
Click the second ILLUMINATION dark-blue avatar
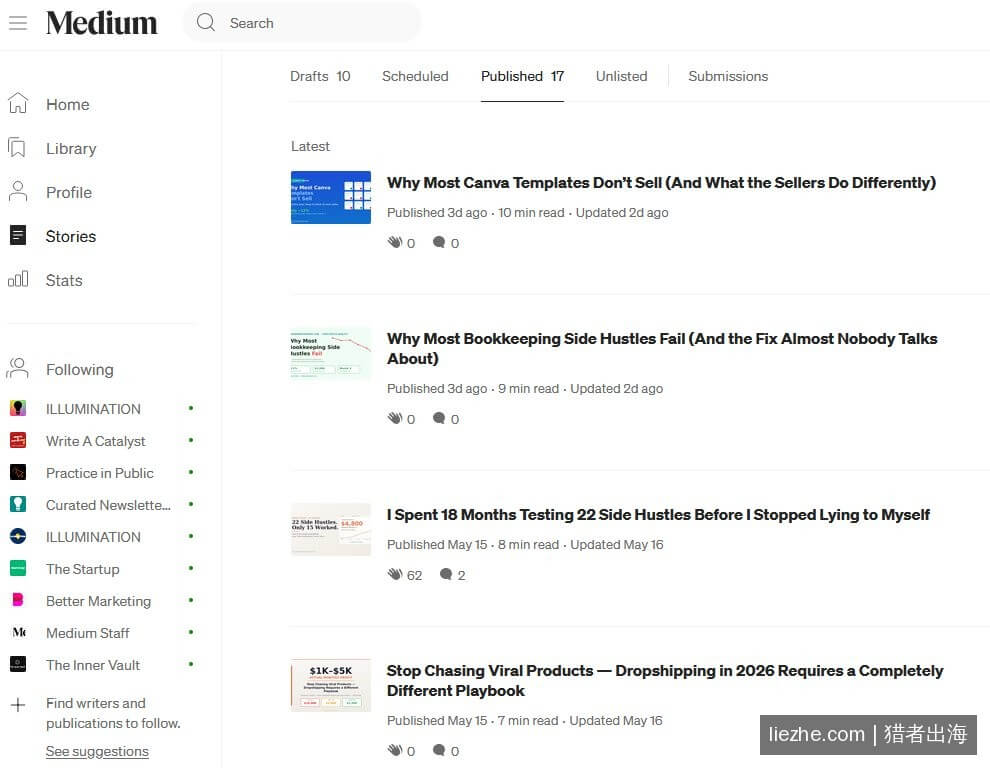pyautogui.click(x=18, y=536)
